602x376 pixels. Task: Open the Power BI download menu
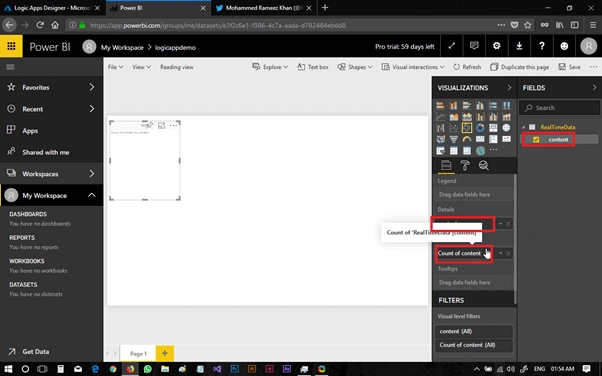click(x=519, y=46)
